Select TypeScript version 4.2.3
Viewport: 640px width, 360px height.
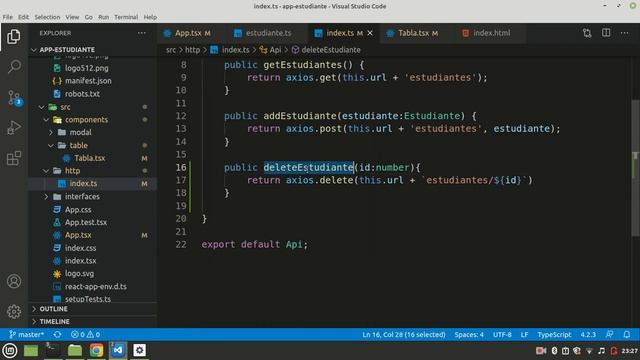588,334
